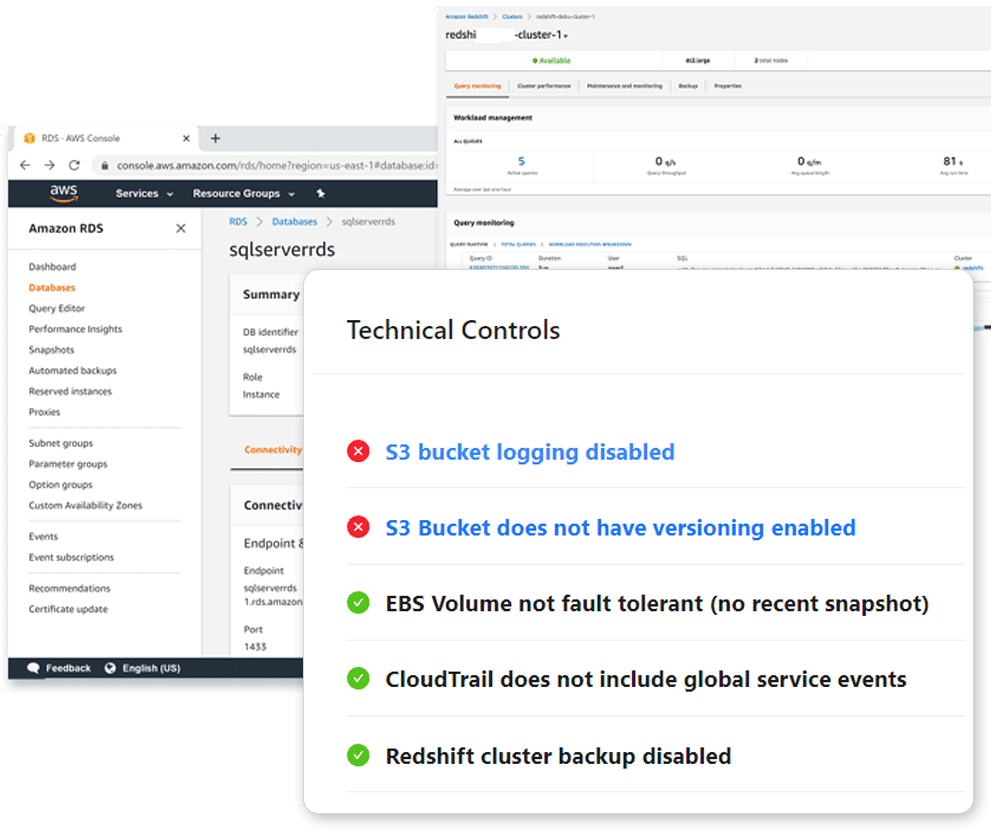The height and width of the screenshot is (837, 991).
Task: Open the Redshift cluster name dropdown arrow
Action: 566,36
